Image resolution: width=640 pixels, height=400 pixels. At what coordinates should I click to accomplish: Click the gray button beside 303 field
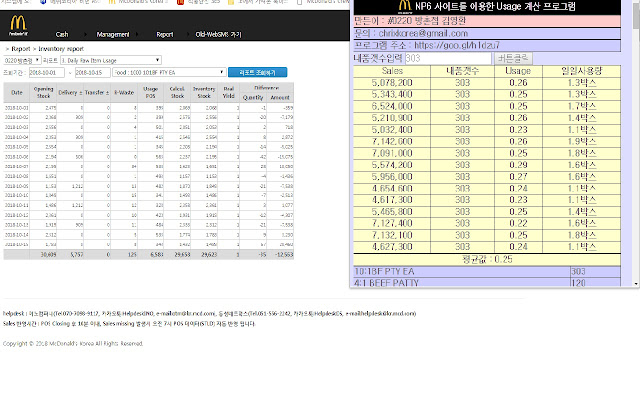pos(513,58)
